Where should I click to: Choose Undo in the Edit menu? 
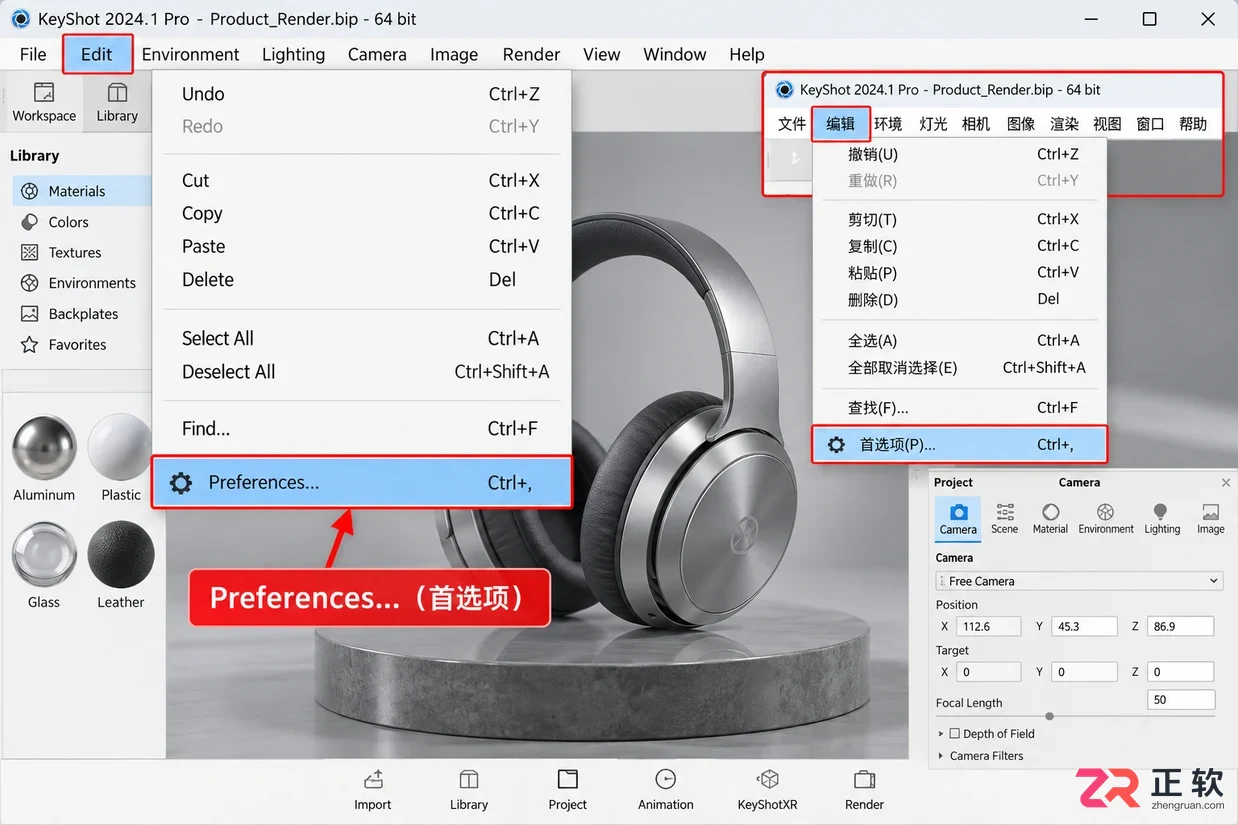(x=362, y=94)
